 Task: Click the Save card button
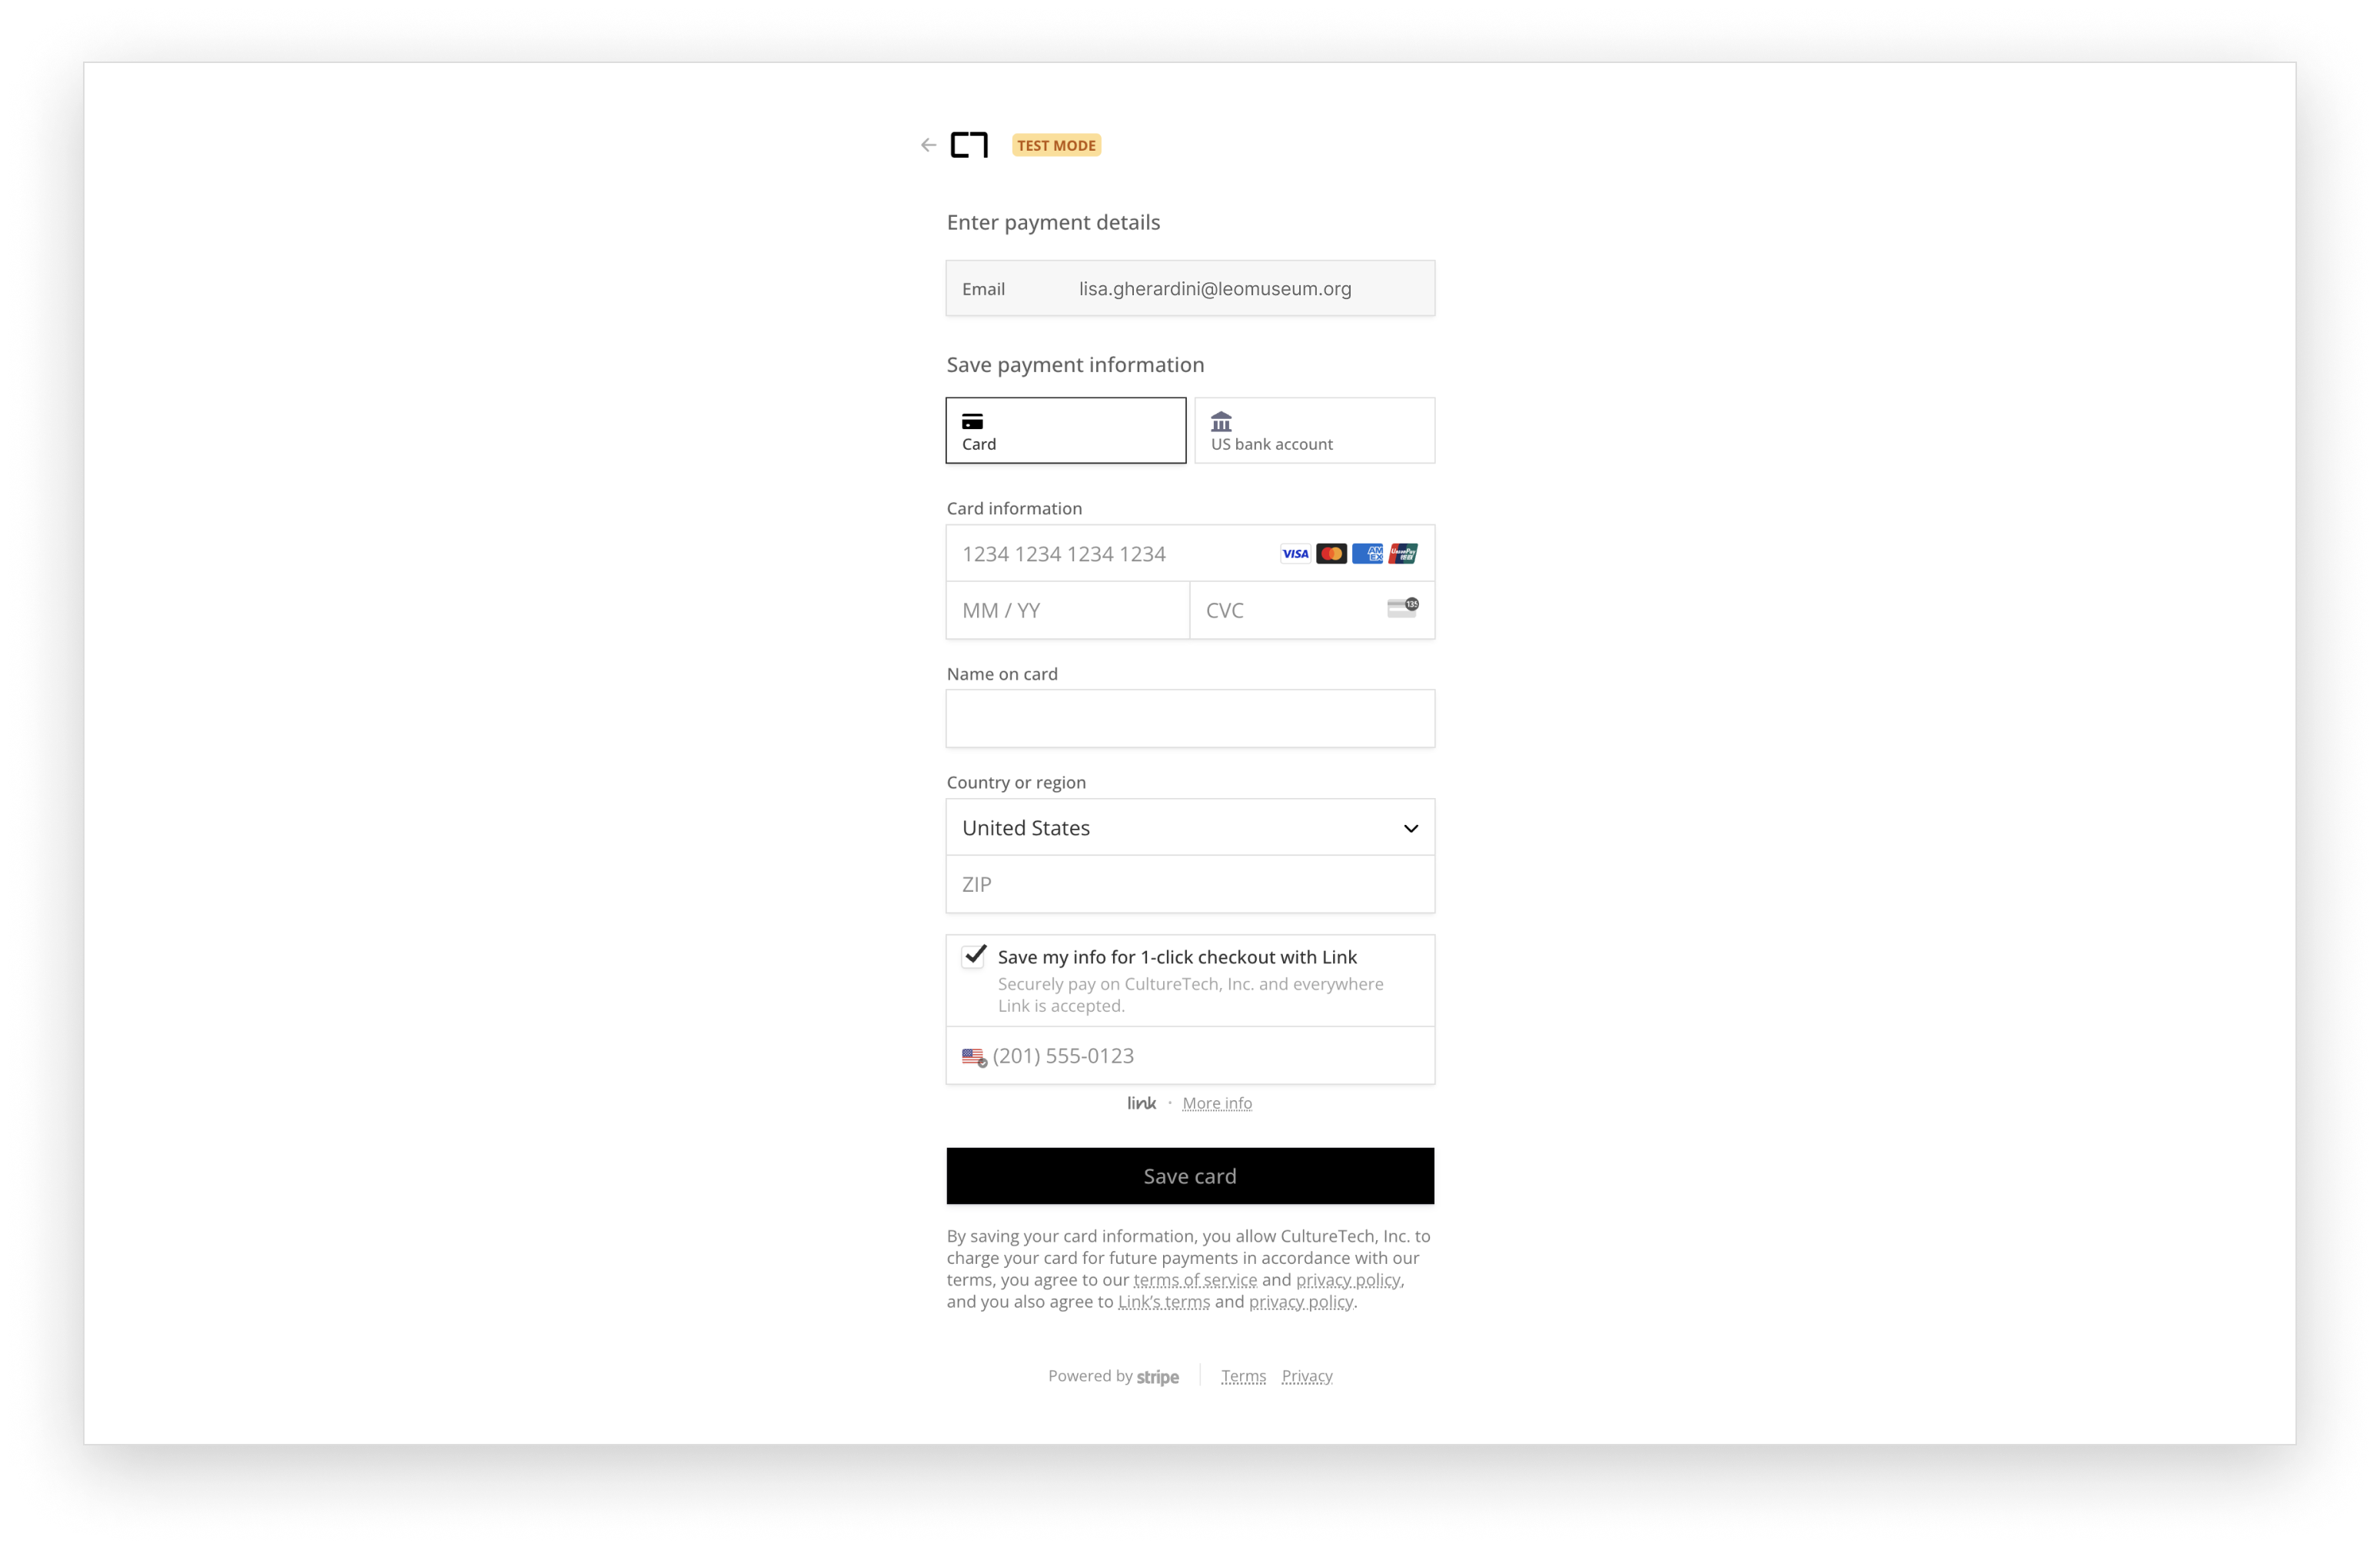(1190, 1176)
